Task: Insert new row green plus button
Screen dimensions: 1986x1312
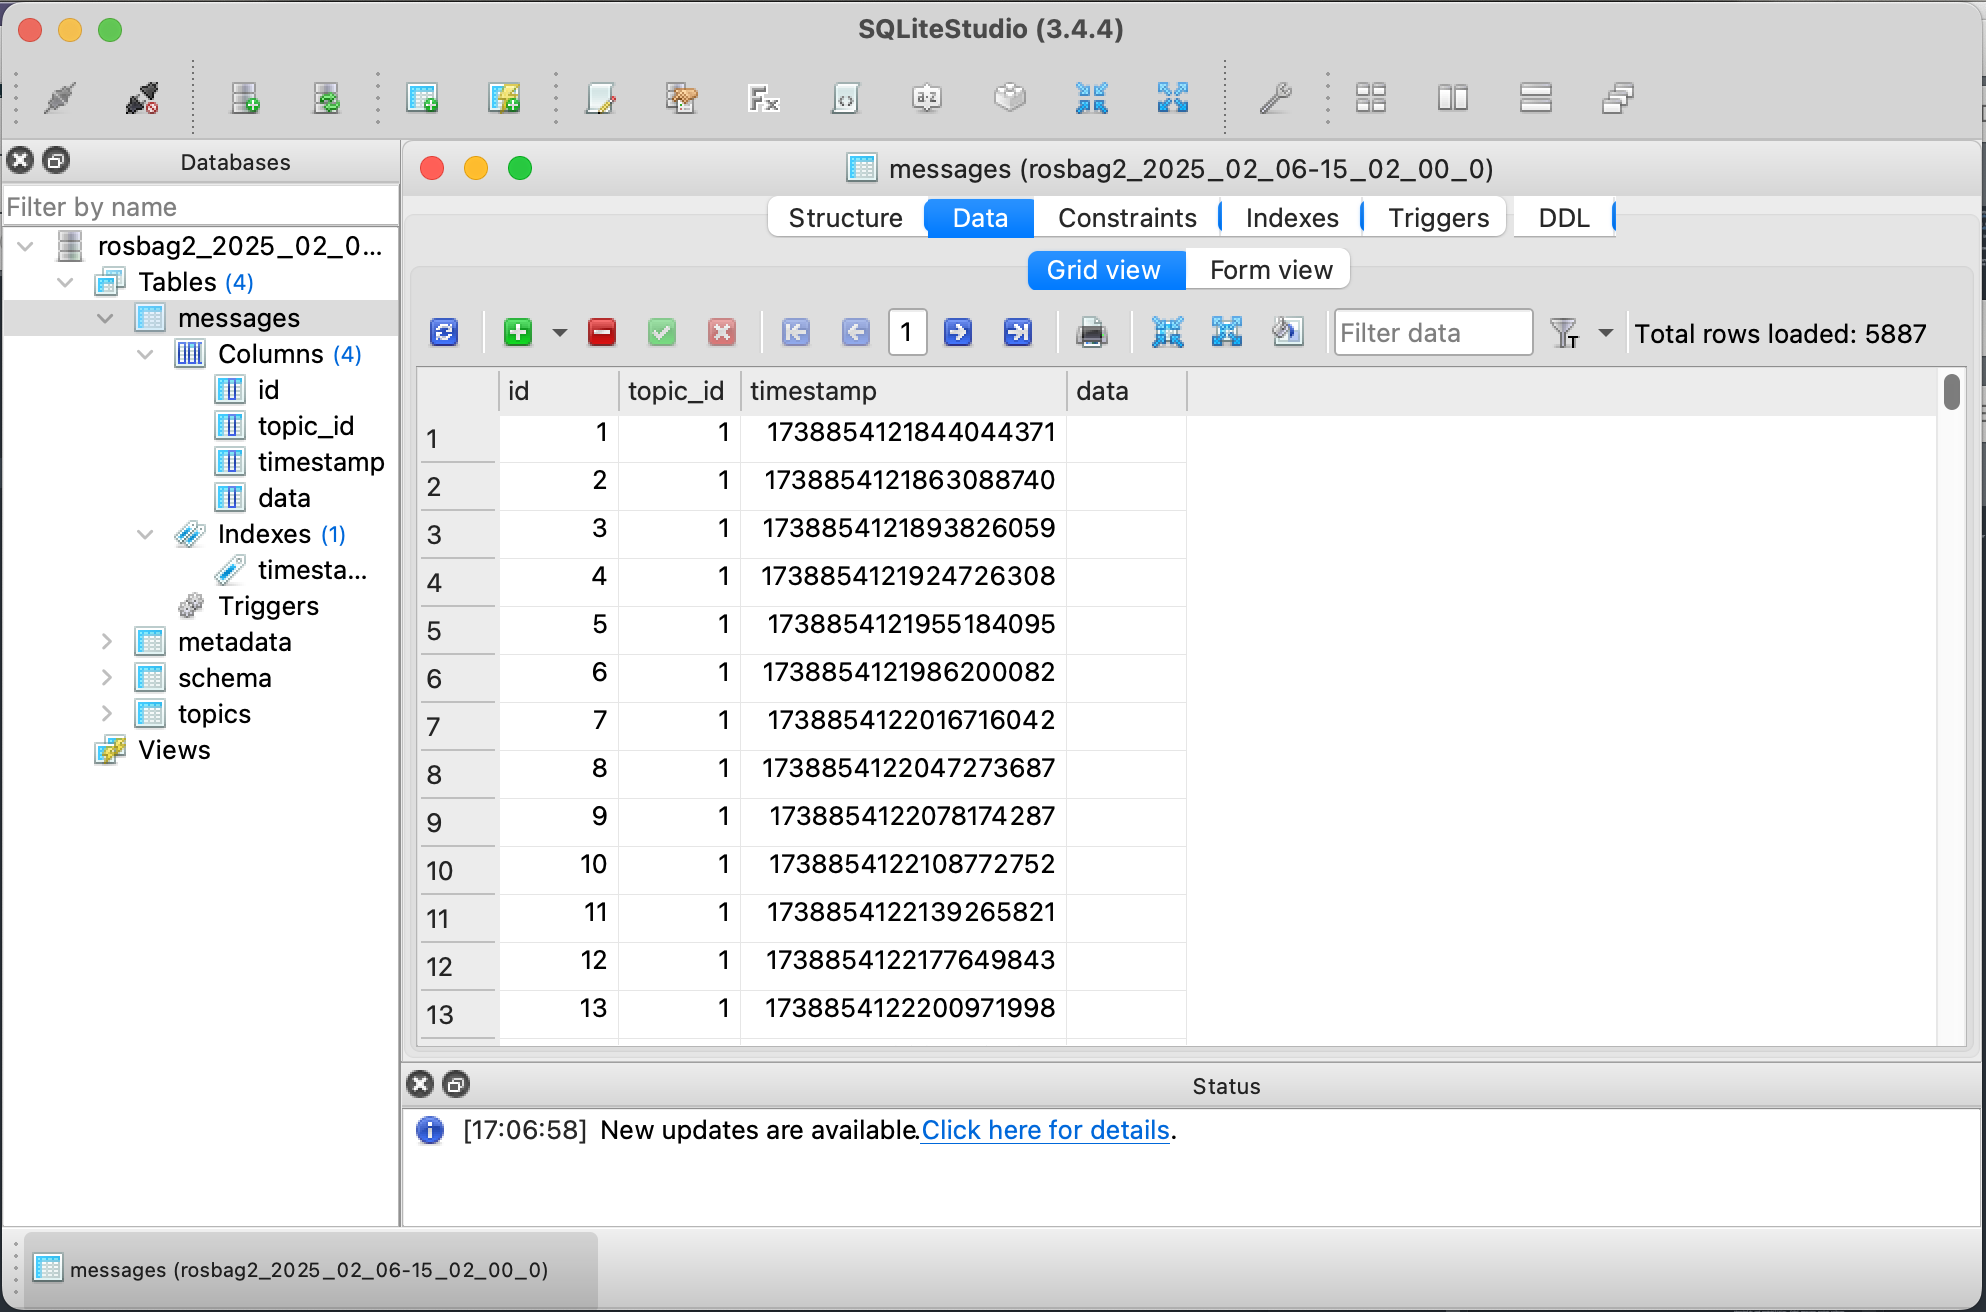Action: coord(518,332)
